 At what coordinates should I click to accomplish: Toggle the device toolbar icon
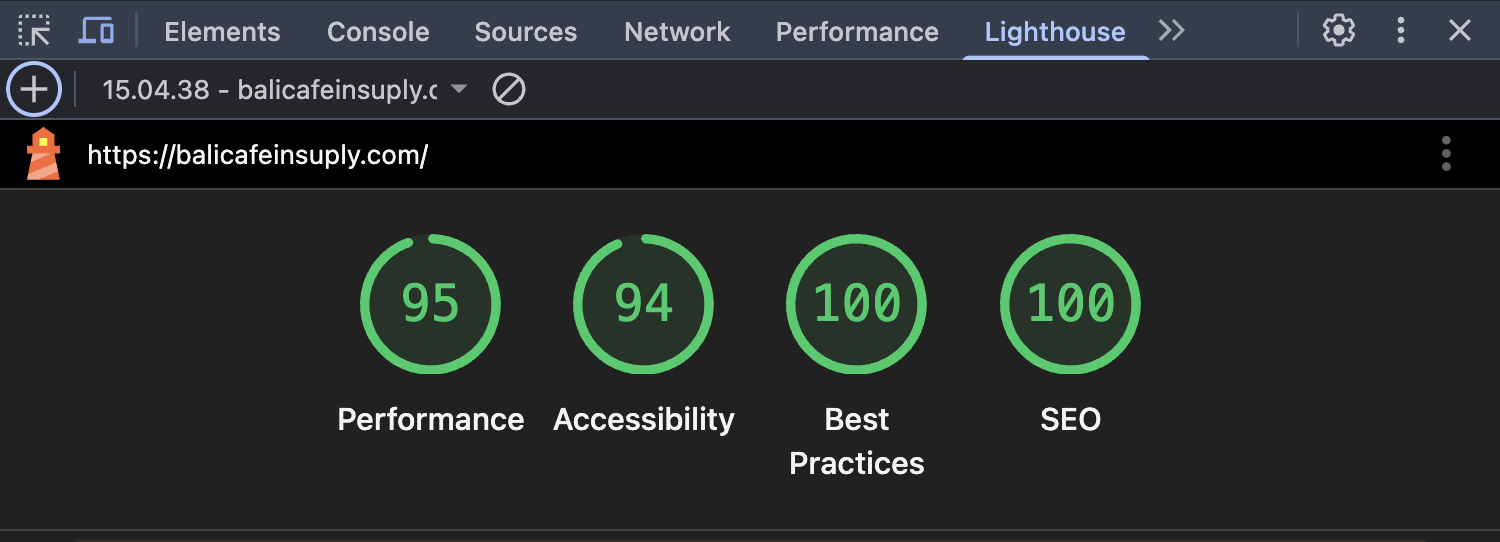tap(96, 31)
